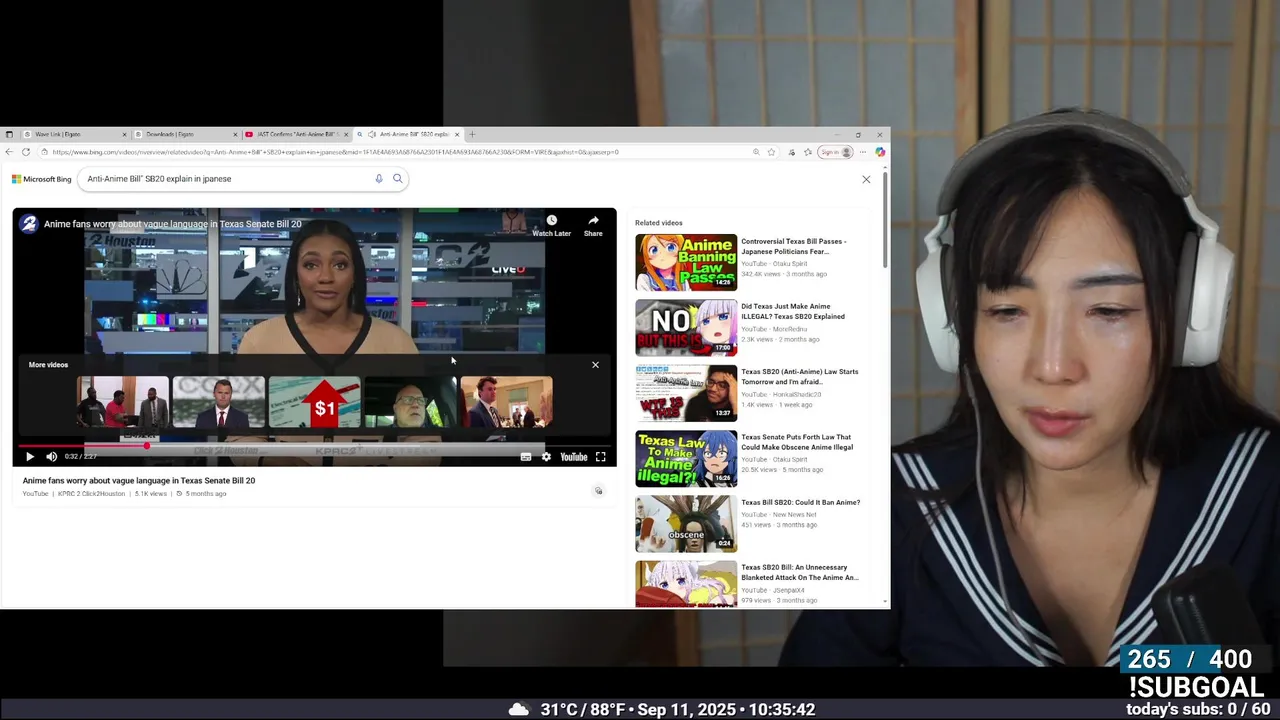Close the Downloads | Elgato tab
This screenshot has width=1280, height=720.
(236, 134)
